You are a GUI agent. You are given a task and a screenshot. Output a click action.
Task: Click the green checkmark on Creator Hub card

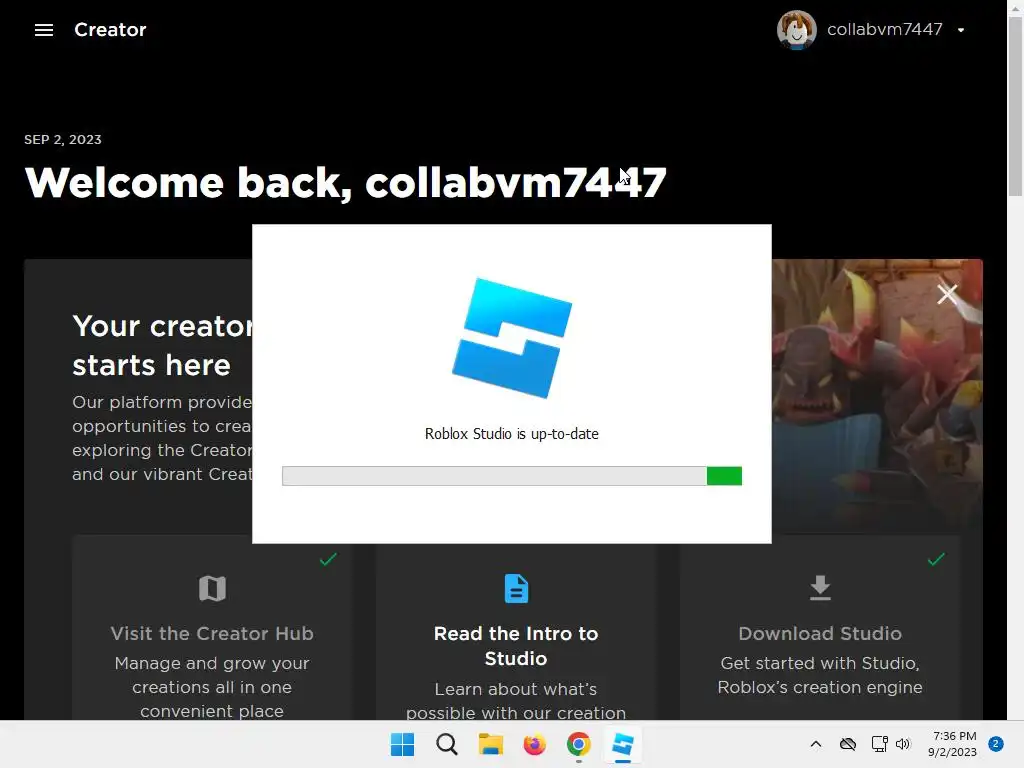tap(328, 559)
